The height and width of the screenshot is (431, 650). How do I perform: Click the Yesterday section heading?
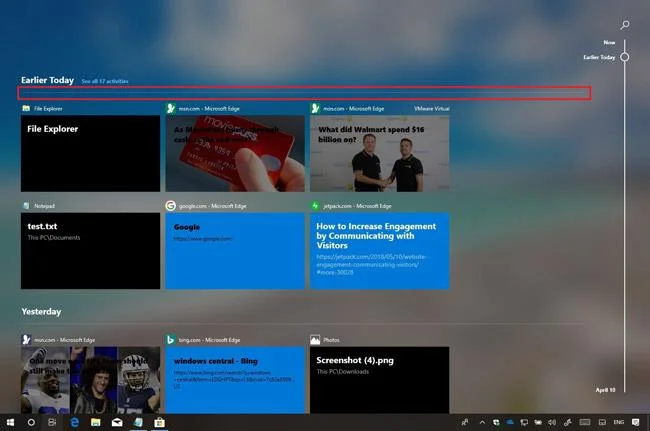point(41,312)
